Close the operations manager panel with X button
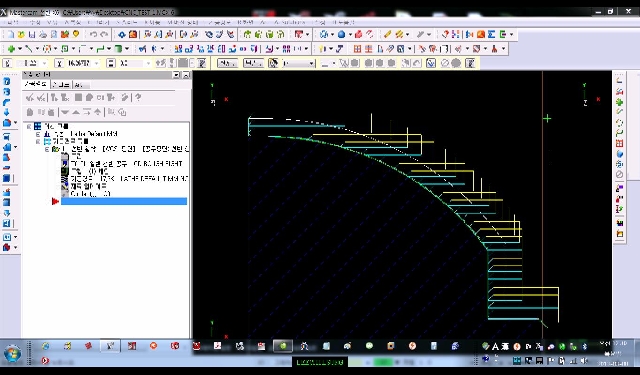Image resolution: width=640 pixels, height=375 pixels. [186, 75]
